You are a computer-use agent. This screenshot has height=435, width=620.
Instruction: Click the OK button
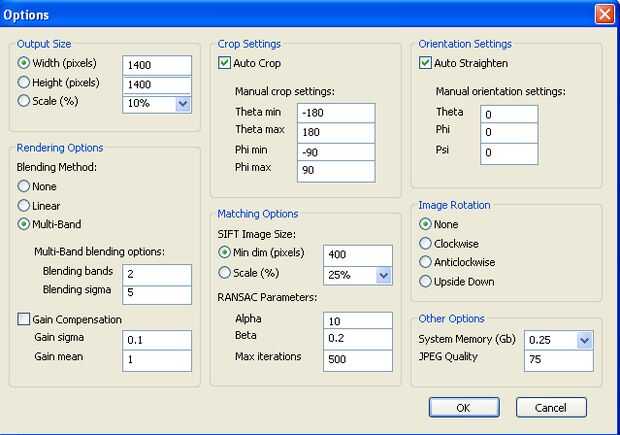point(464,408)
